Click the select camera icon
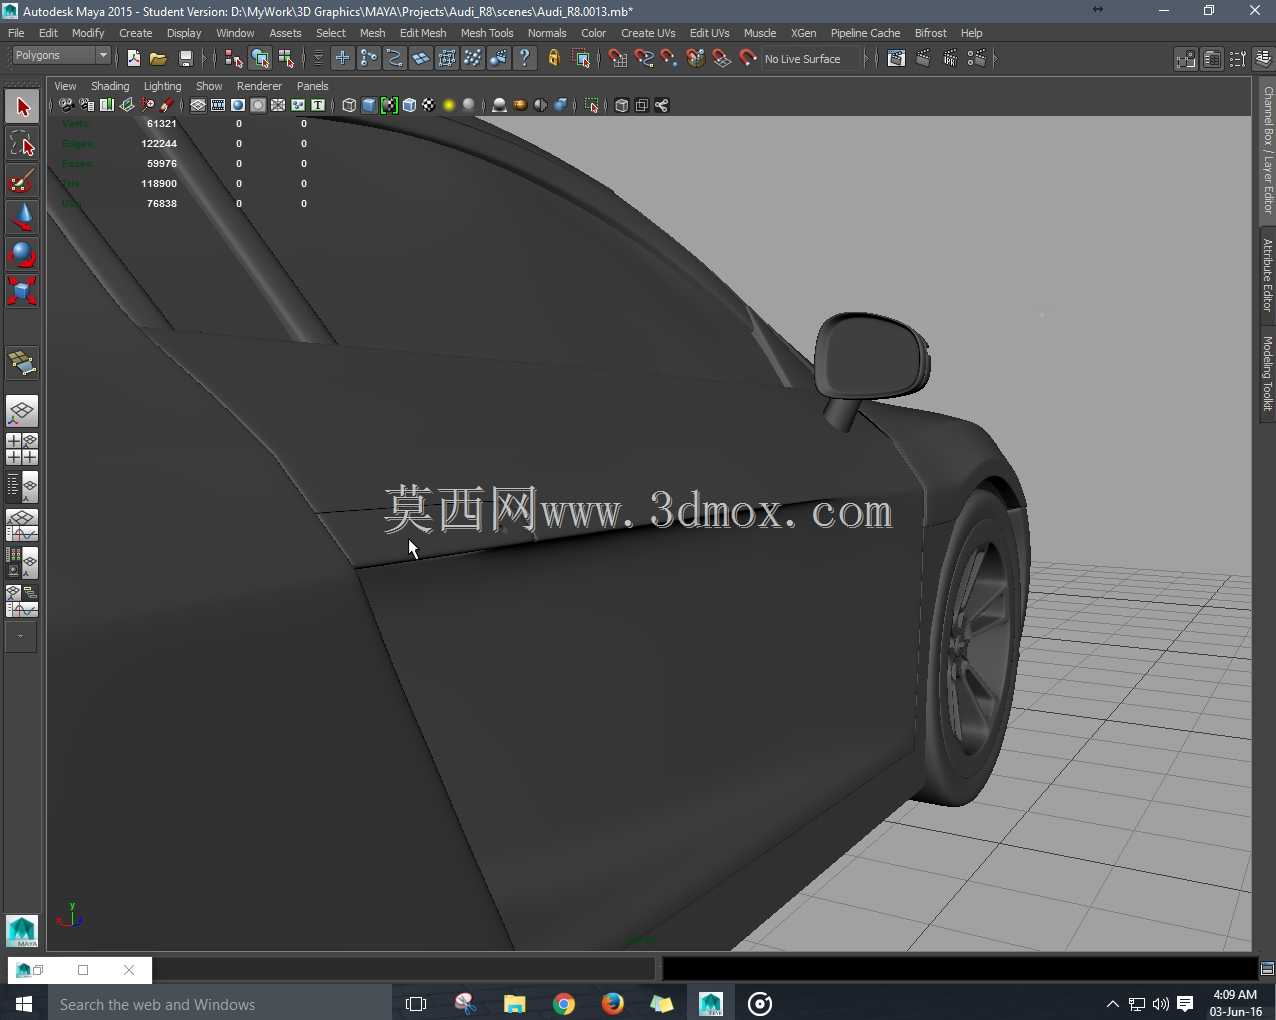The width and height of the screenshot is (1276, 1020). [66, 105]
